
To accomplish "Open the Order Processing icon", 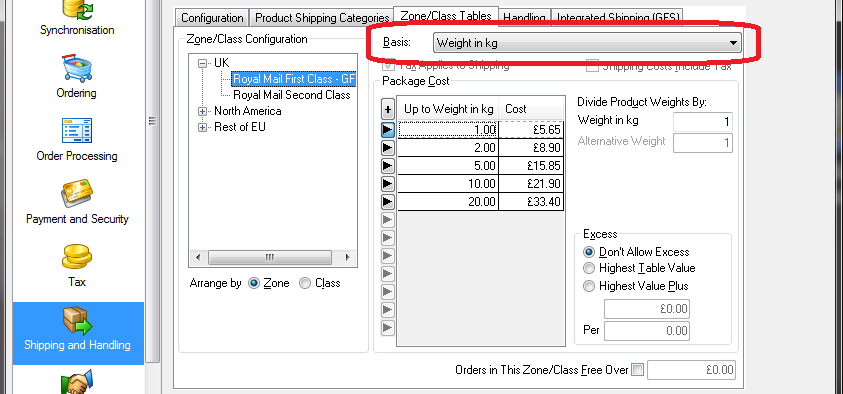I will 77,131.
